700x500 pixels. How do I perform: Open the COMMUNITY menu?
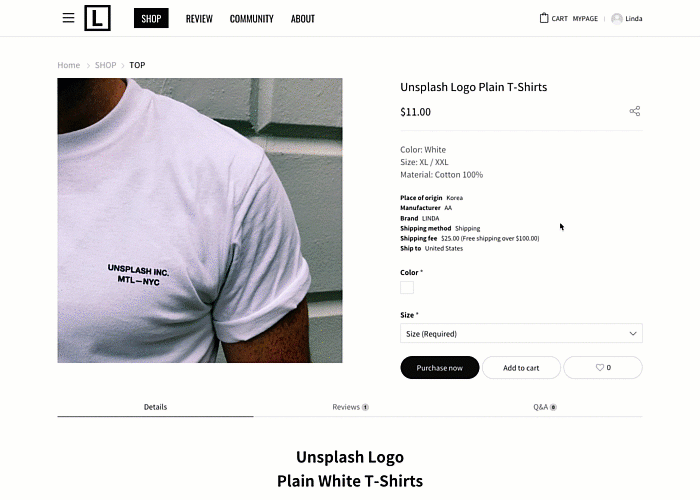(x=251, y=19)
